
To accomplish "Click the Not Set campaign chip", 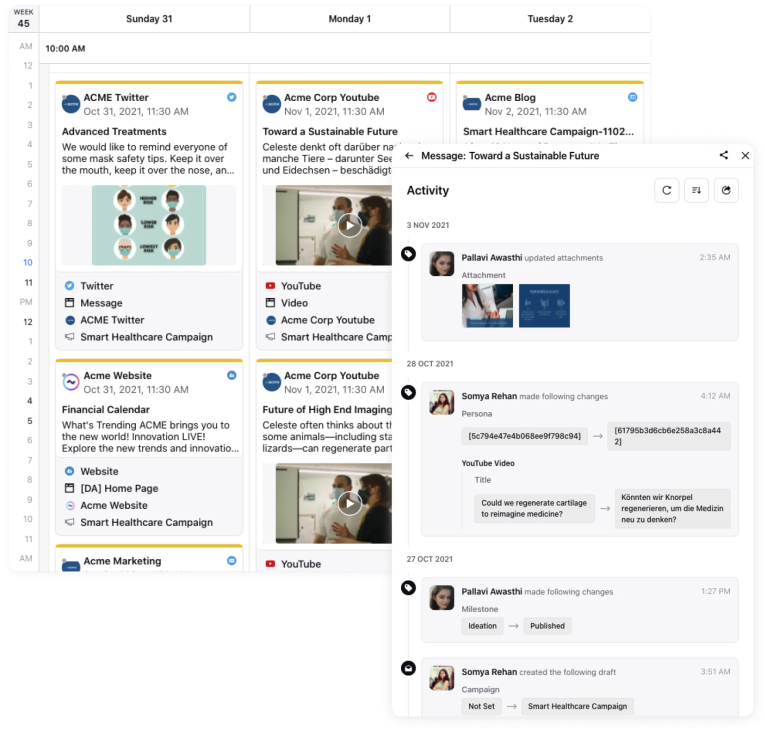I will (x=482, y=707).
